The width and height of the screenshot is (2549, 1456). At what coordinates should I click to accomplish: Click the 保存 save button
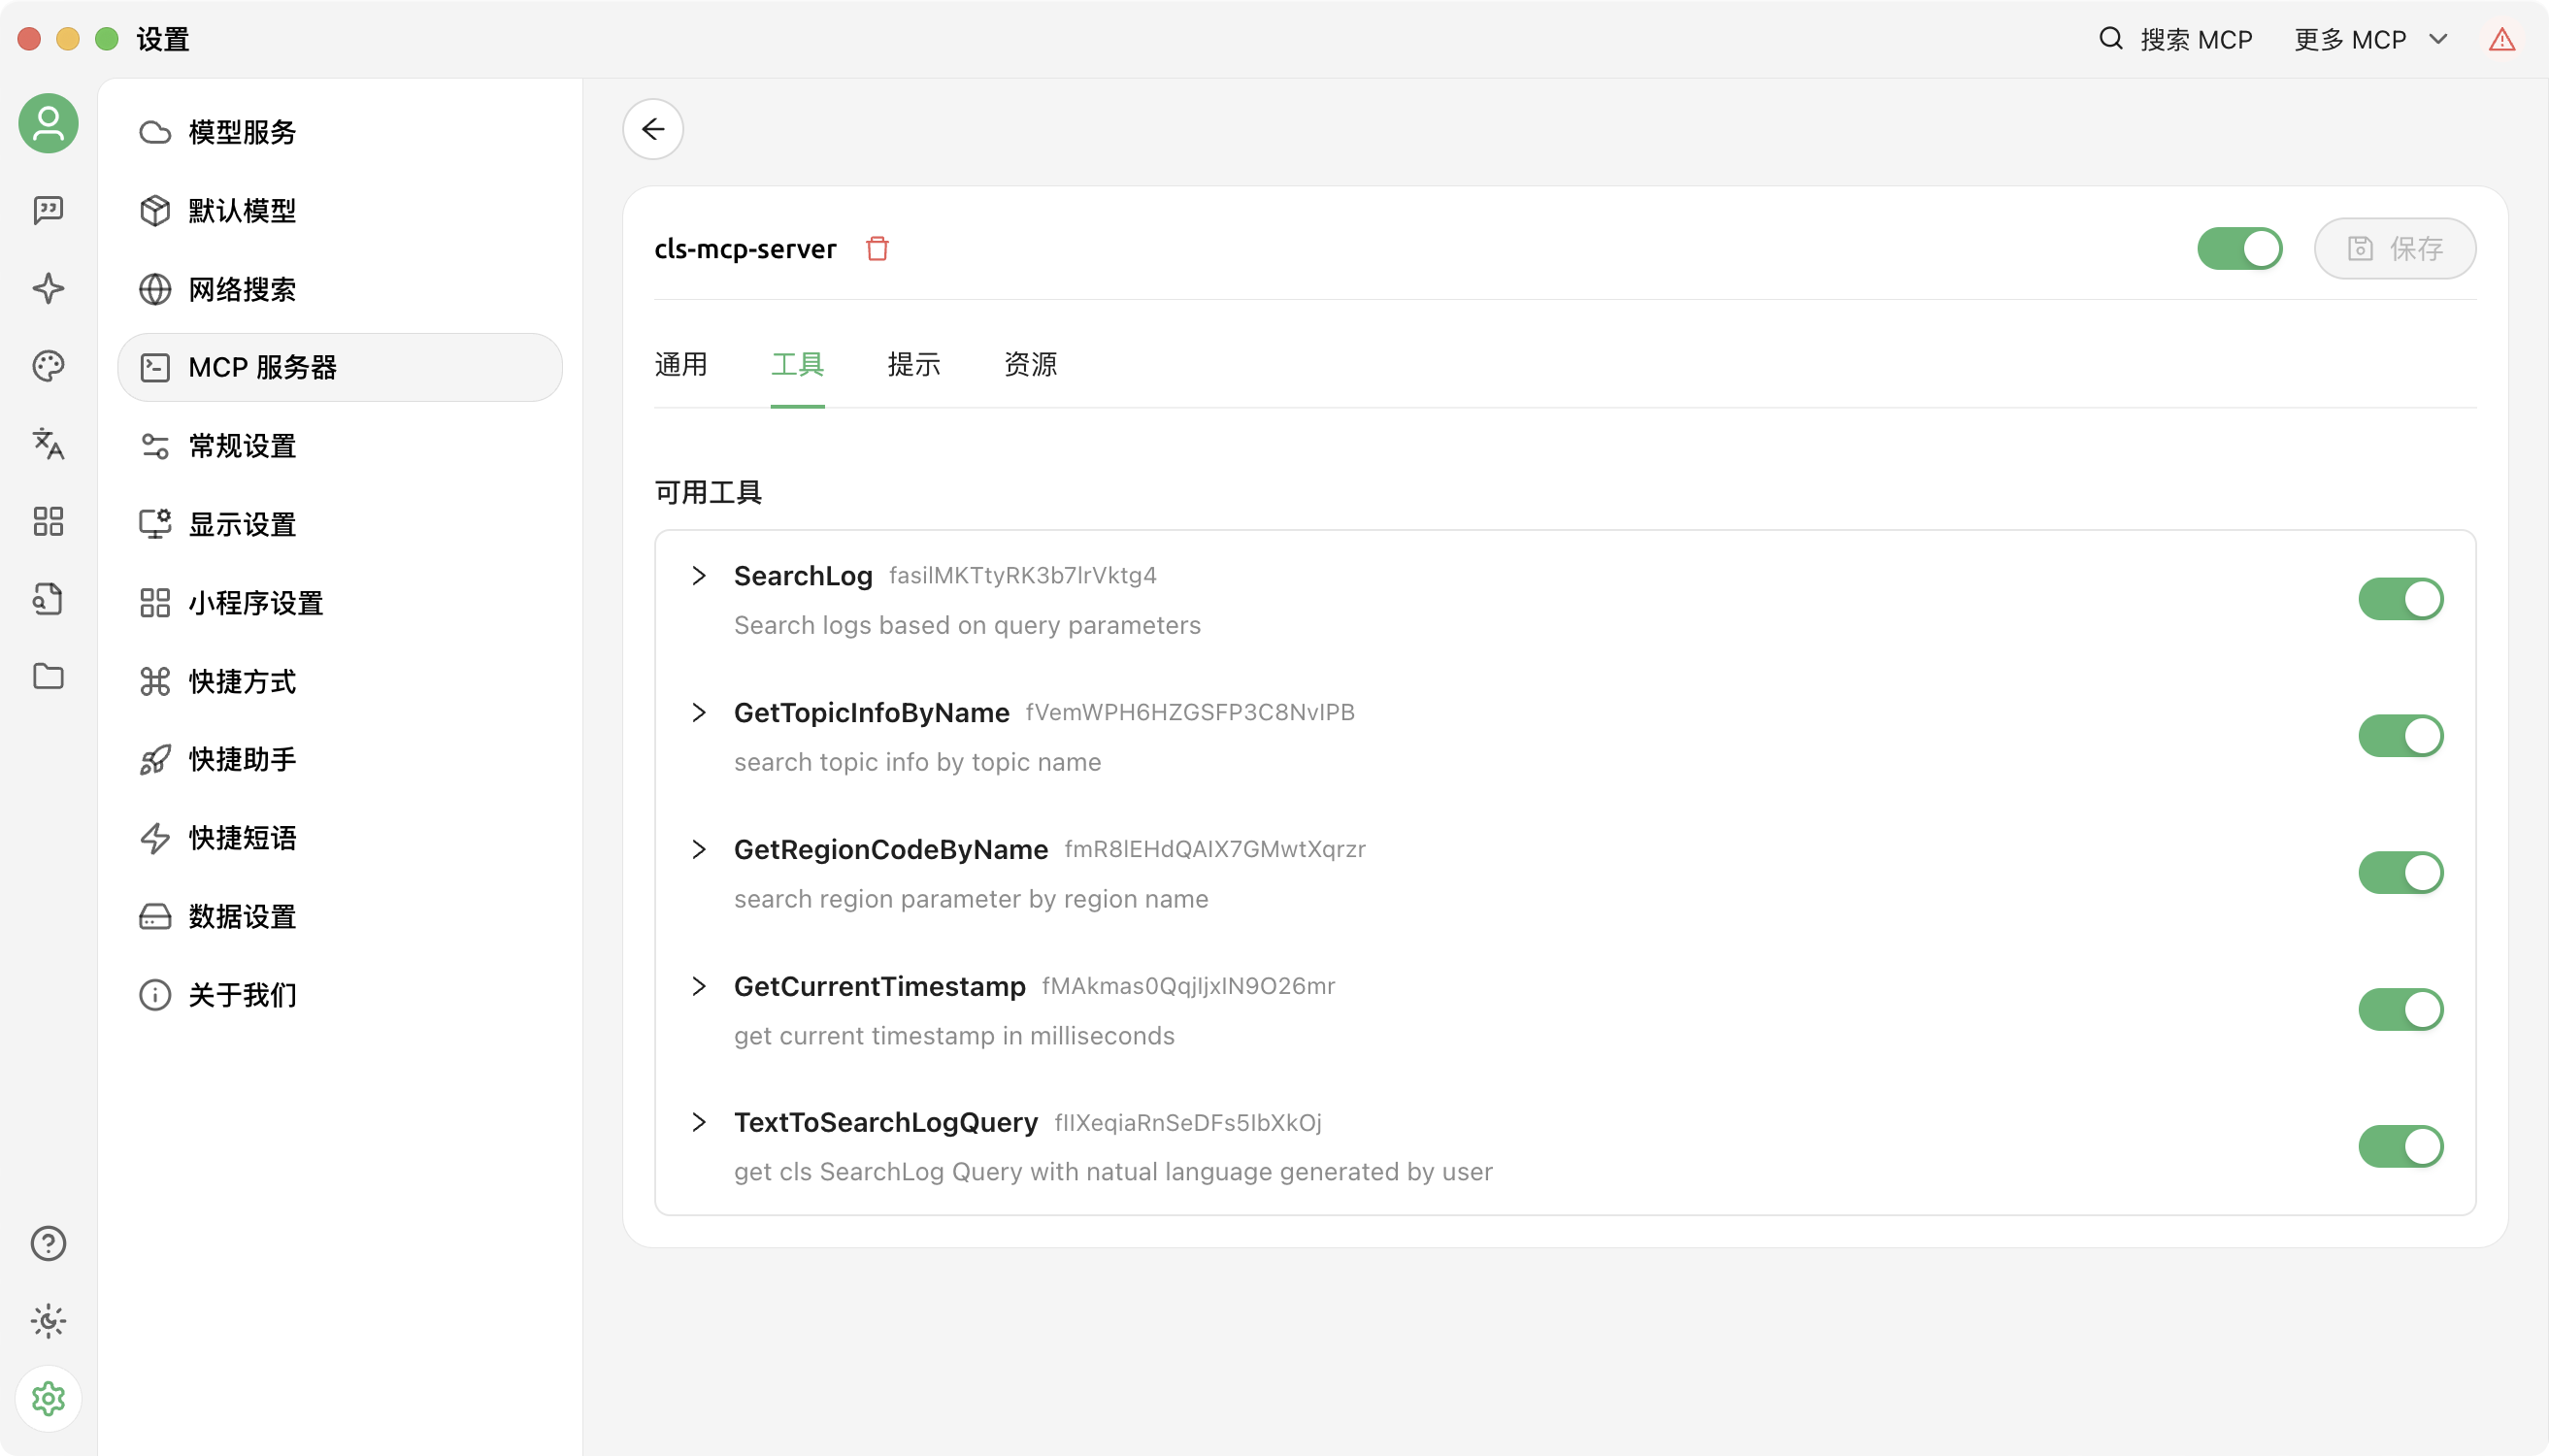(2394, 248)
